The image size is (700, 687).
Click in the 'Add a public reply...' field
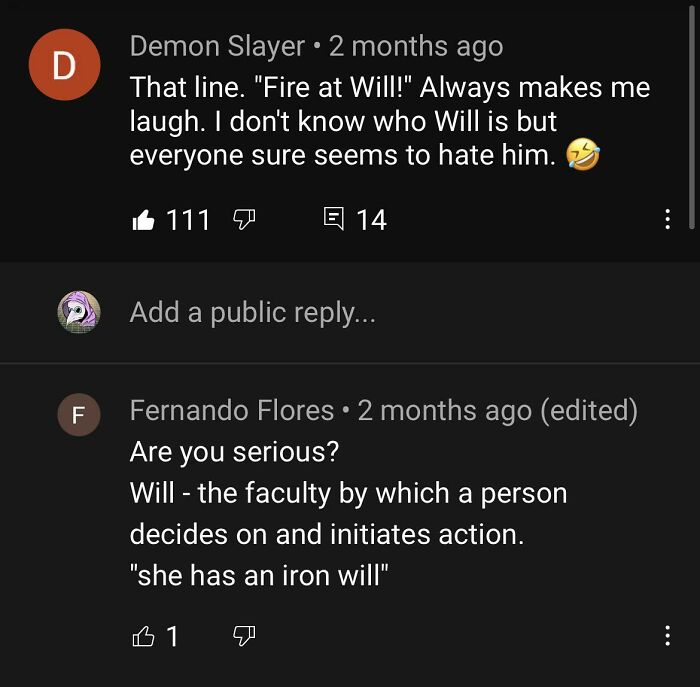click(x=253, y=312)
